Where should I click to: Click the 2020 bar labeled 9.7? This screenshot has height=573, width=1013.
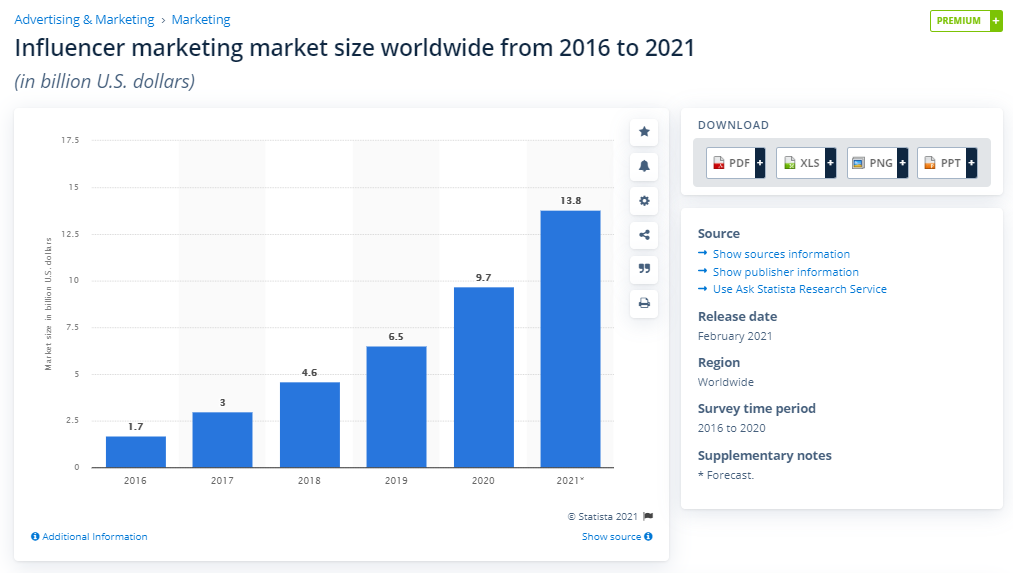[484, 377]
